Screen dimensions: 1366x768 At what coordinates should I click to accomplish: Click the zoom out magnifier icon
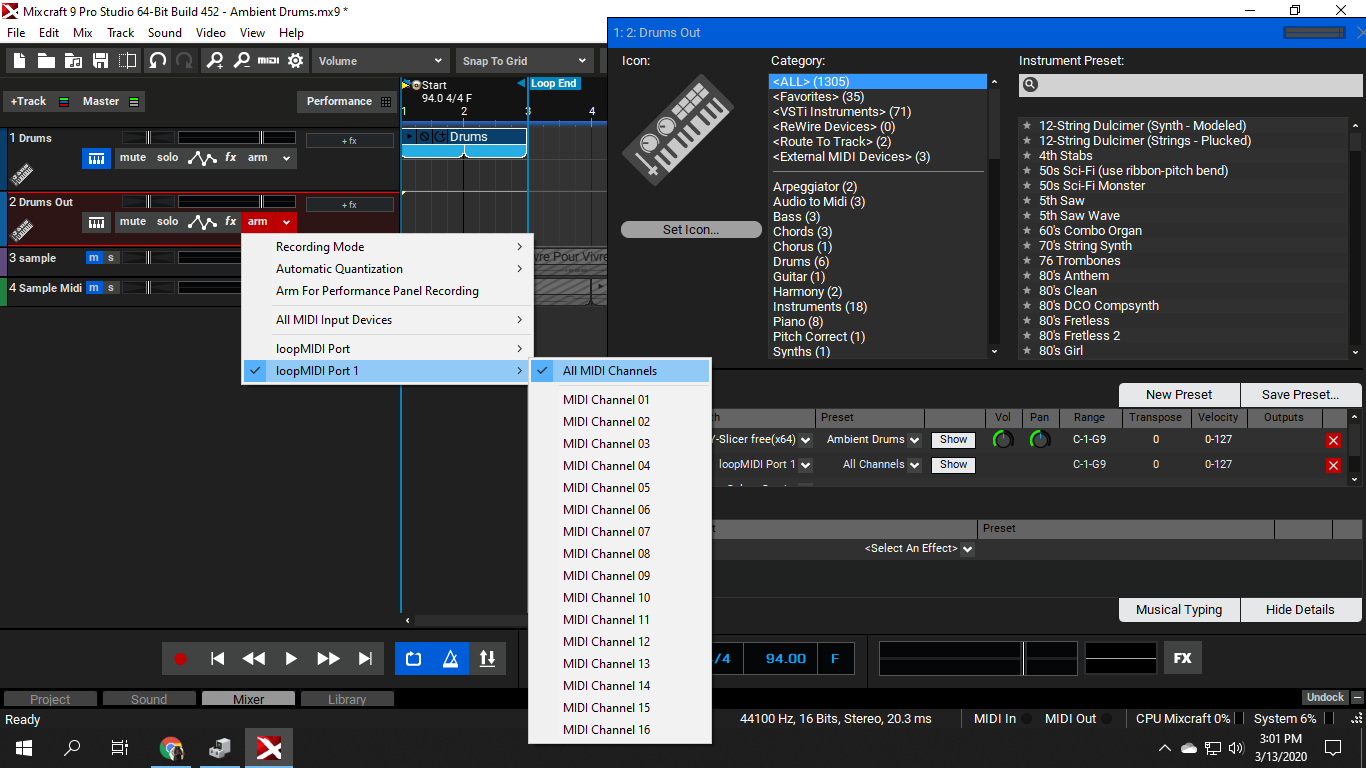pyautogui.click(x=241, y=61)
